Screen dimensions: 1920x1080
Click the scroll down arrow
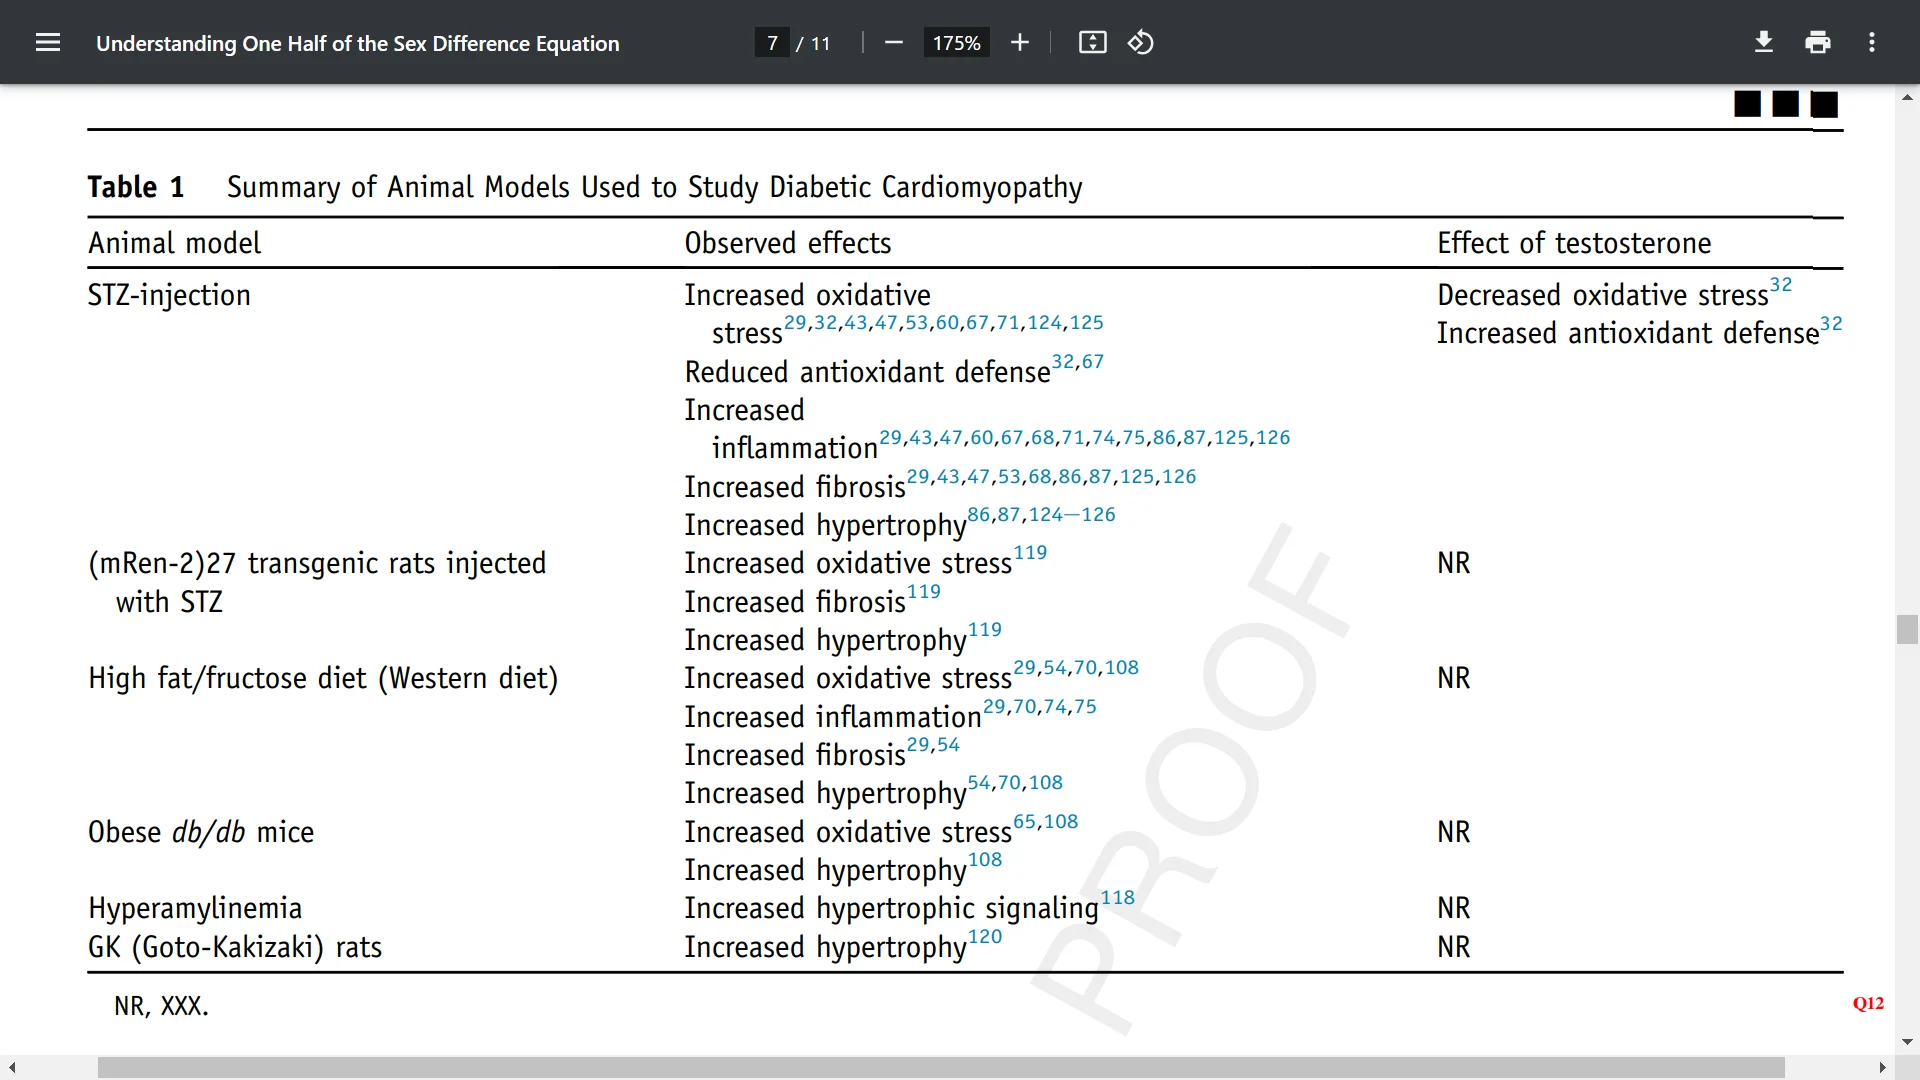(1907, 1042)
